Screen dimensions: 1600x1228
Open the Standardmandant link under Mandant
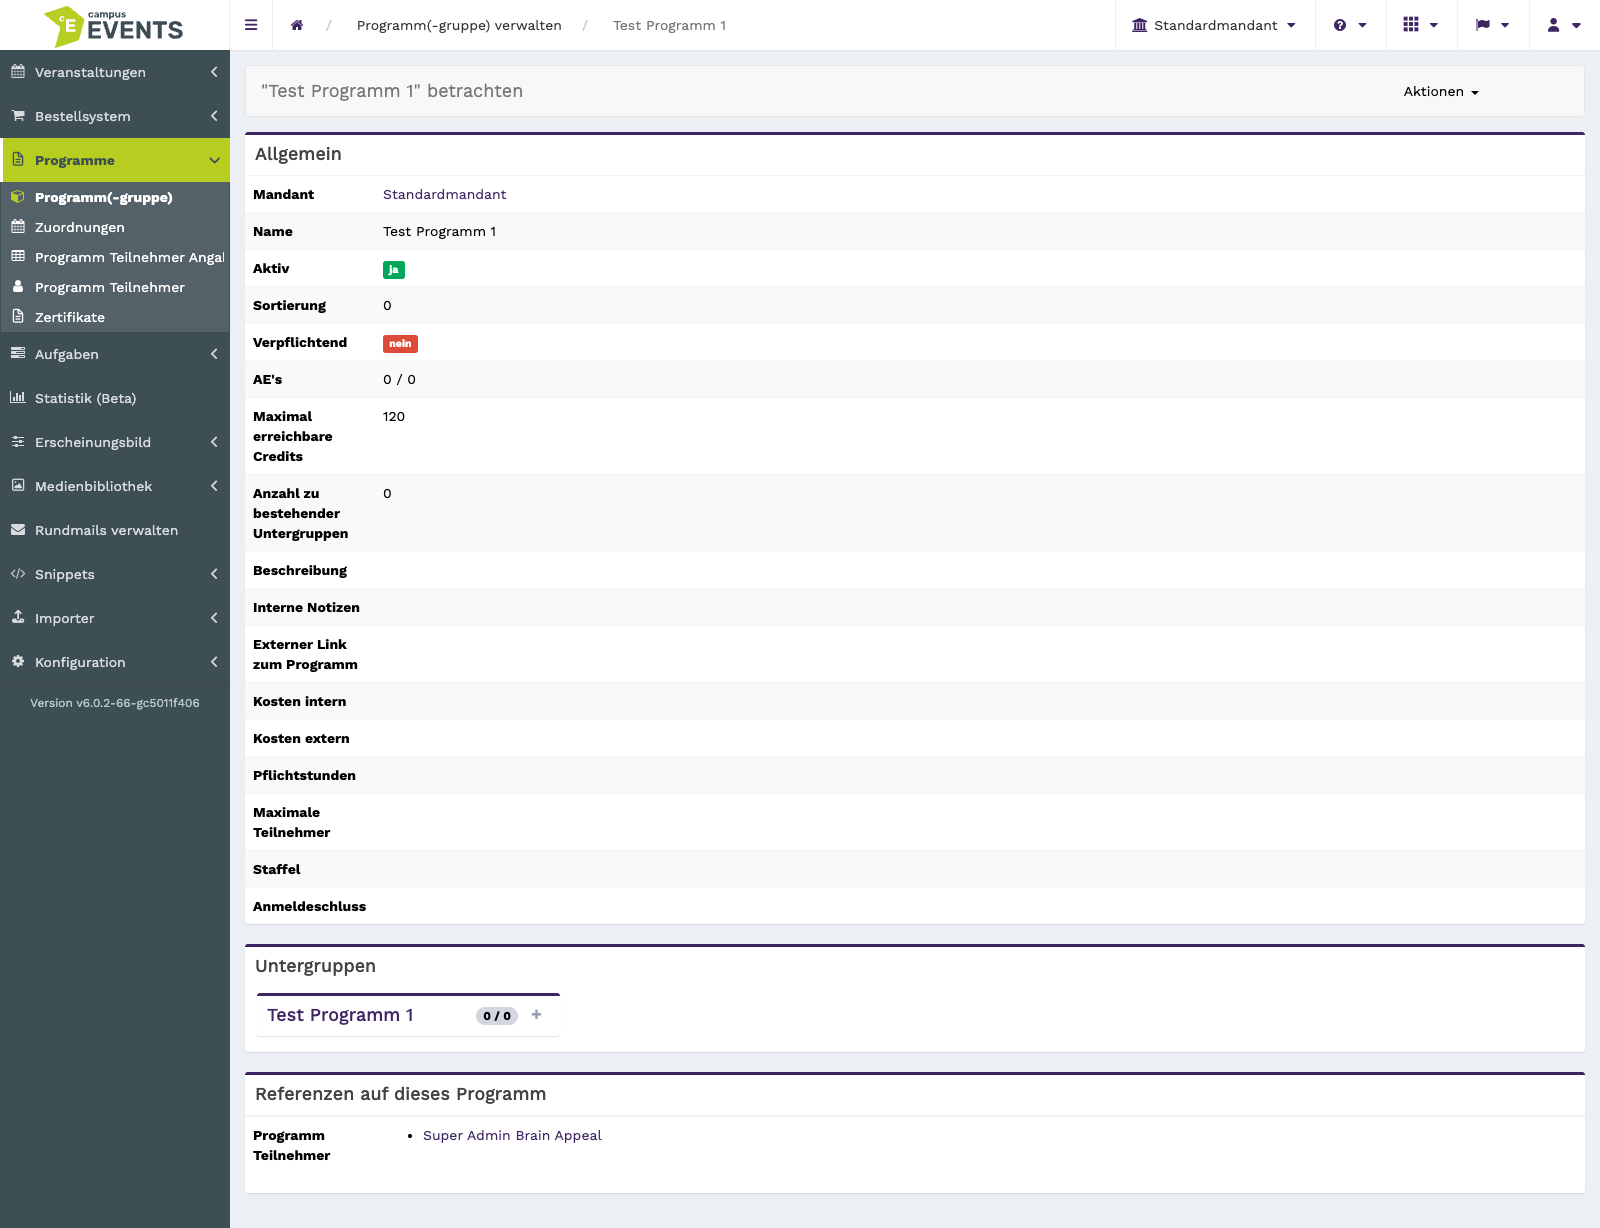[x=444, y=194]
